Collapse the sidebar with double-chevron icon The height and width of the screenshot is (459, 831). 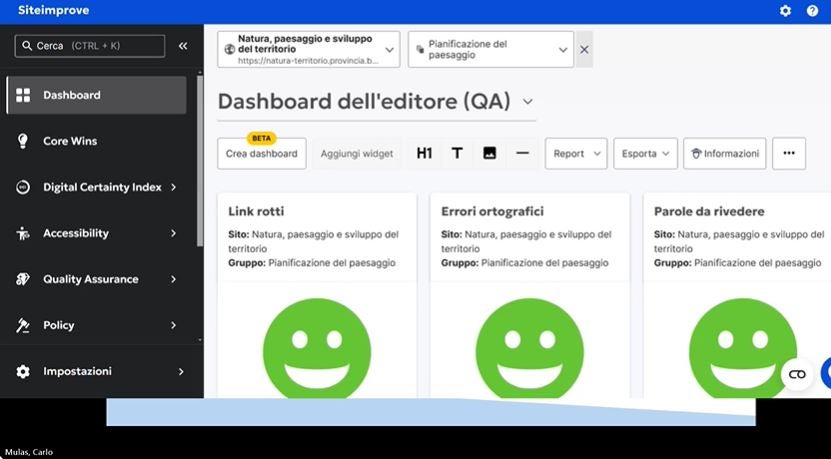pos(183,46)
